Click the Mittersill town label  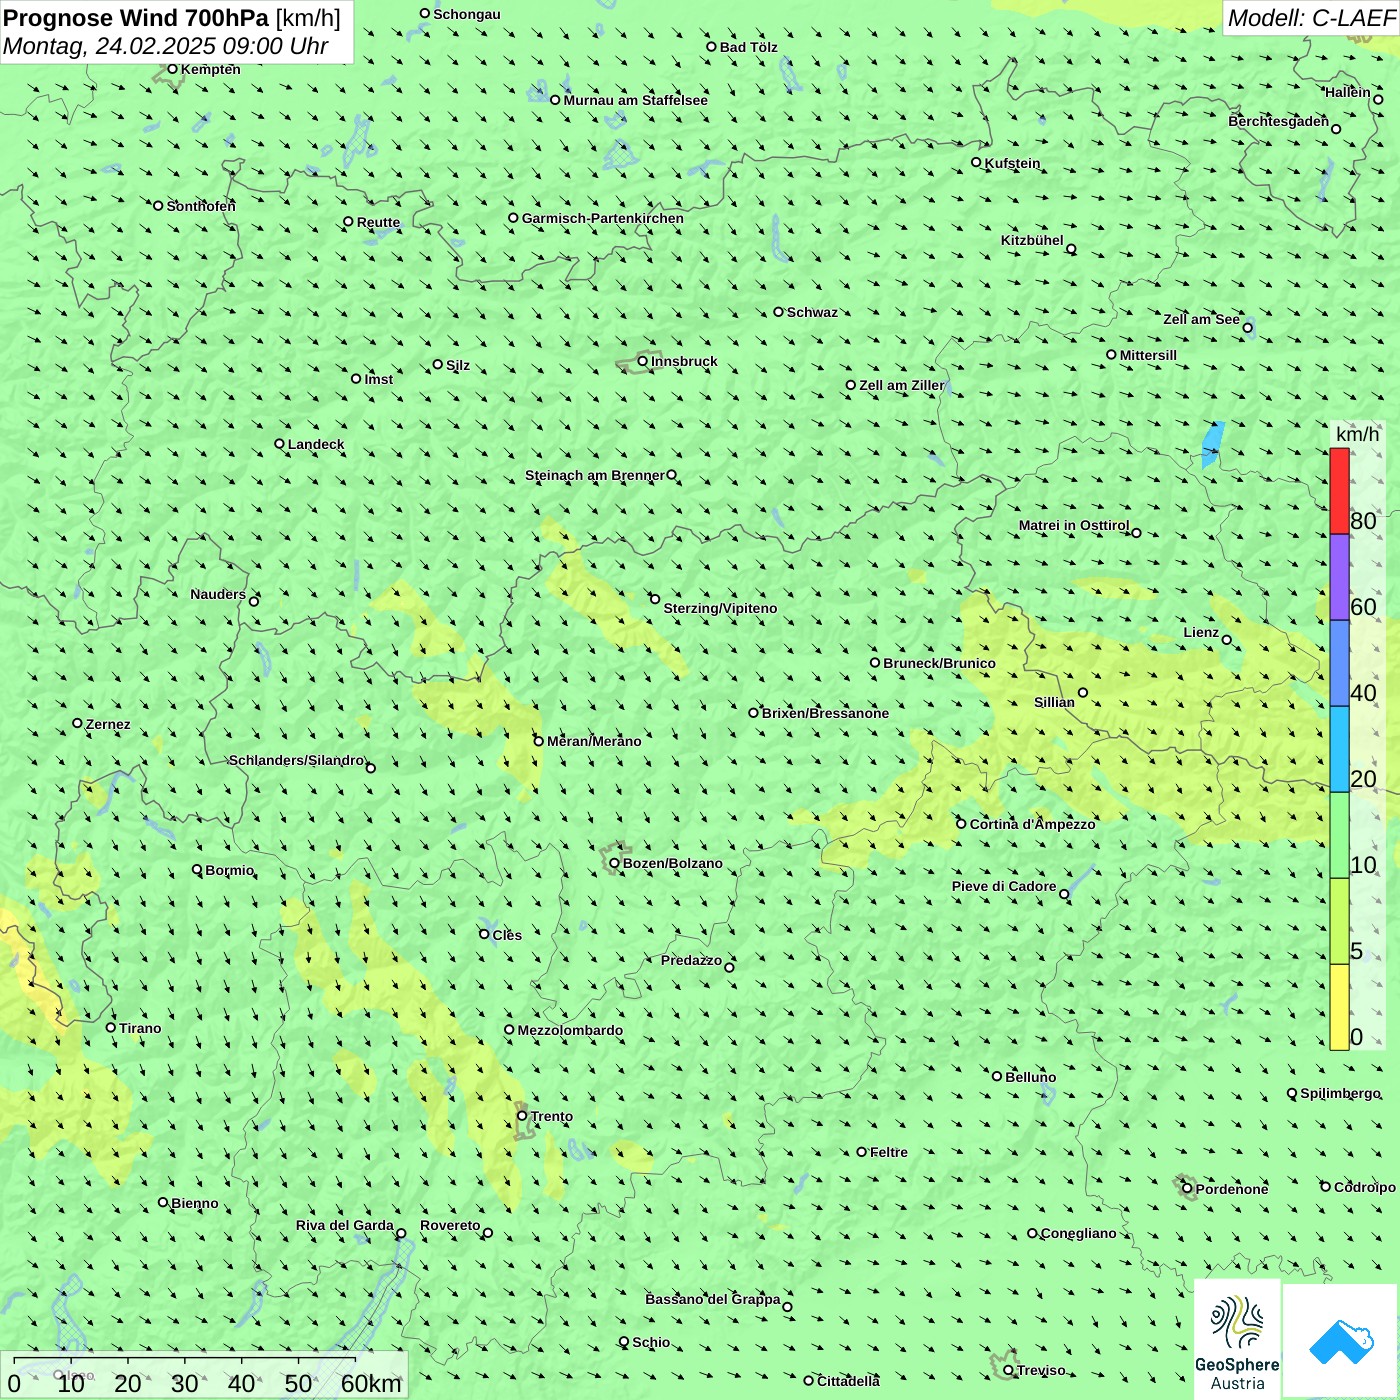click(x=1148, y=355)
